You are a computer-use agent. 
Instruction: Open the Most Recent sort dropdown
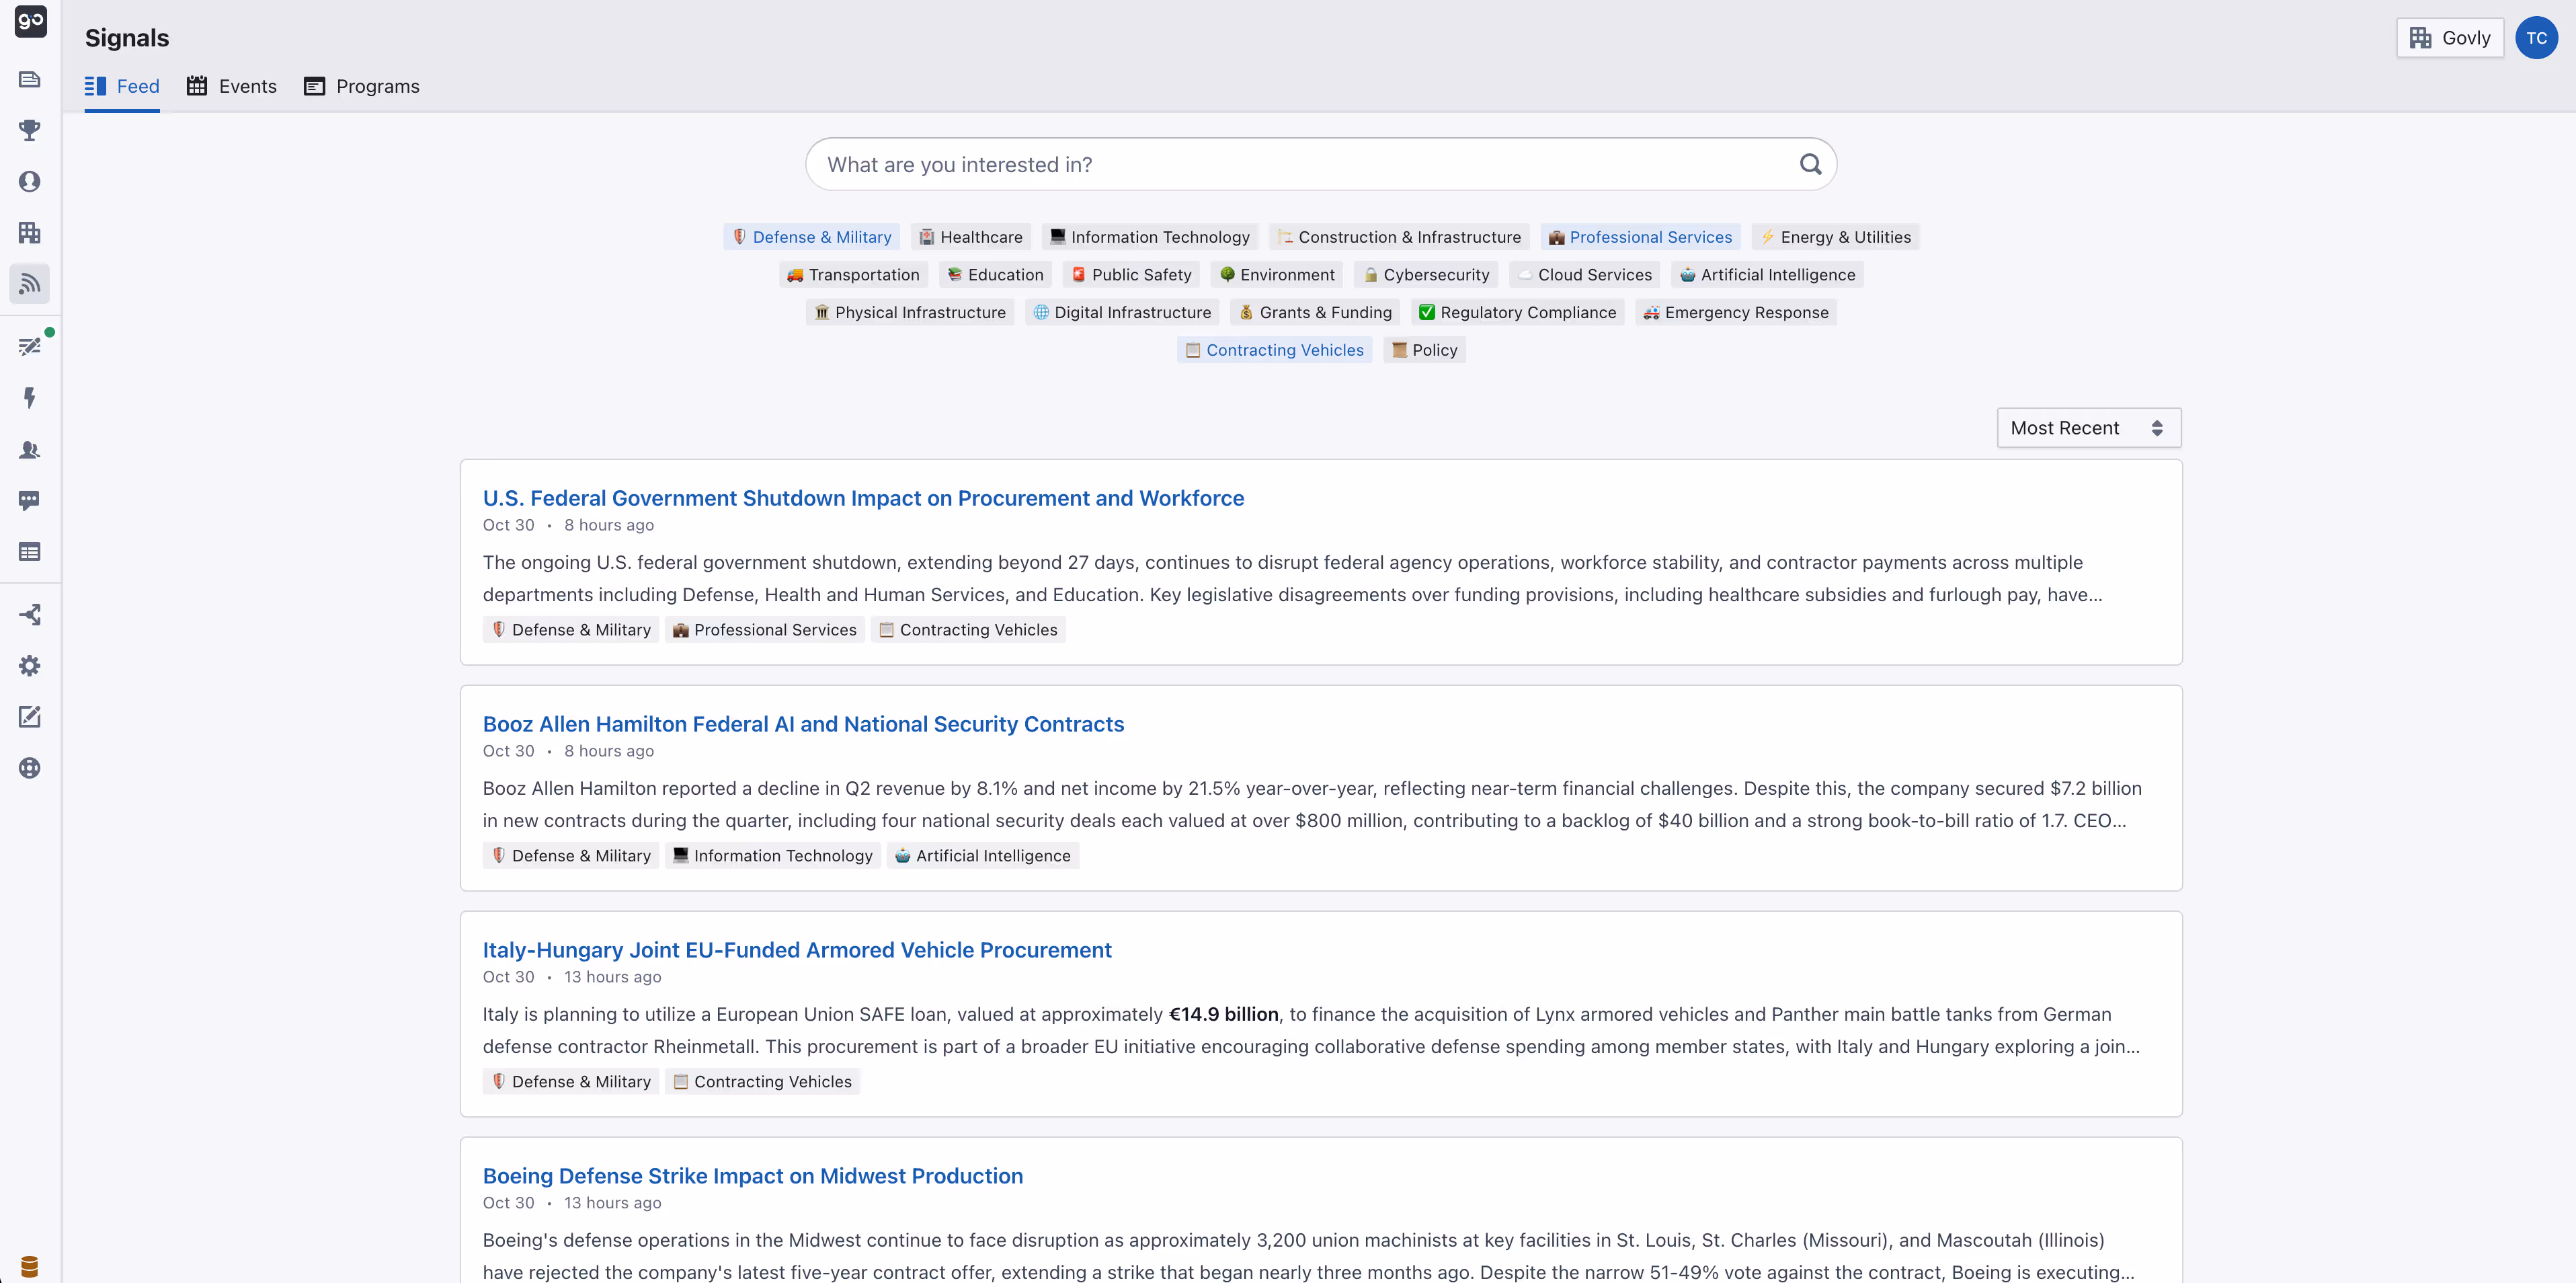[2088, 428]
